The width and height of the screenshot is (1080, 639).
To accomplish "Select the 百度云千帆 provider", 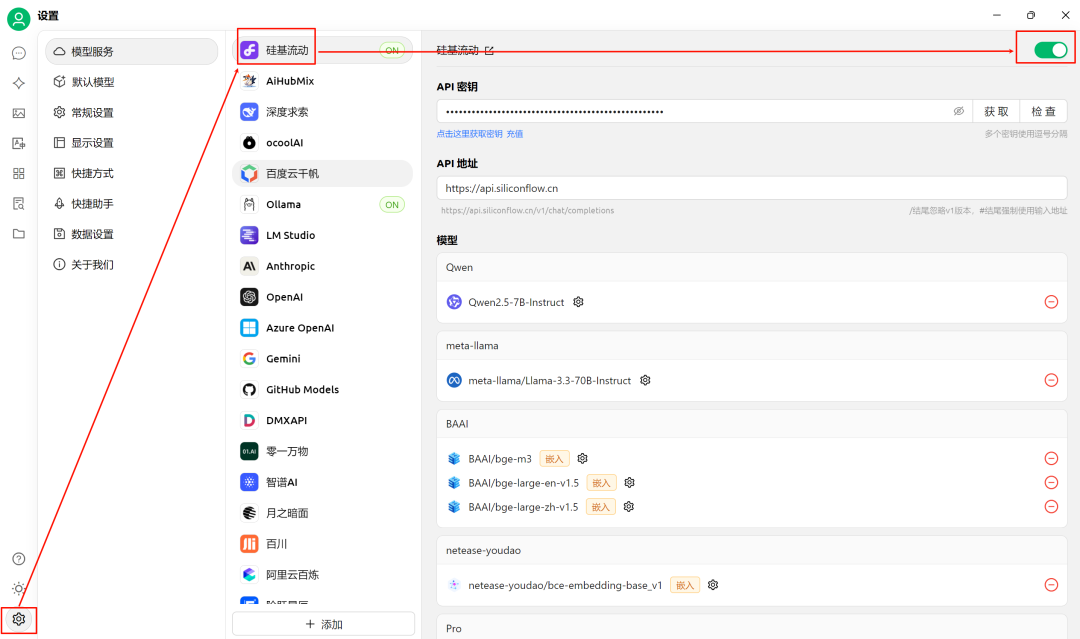I will click(322, 174).
